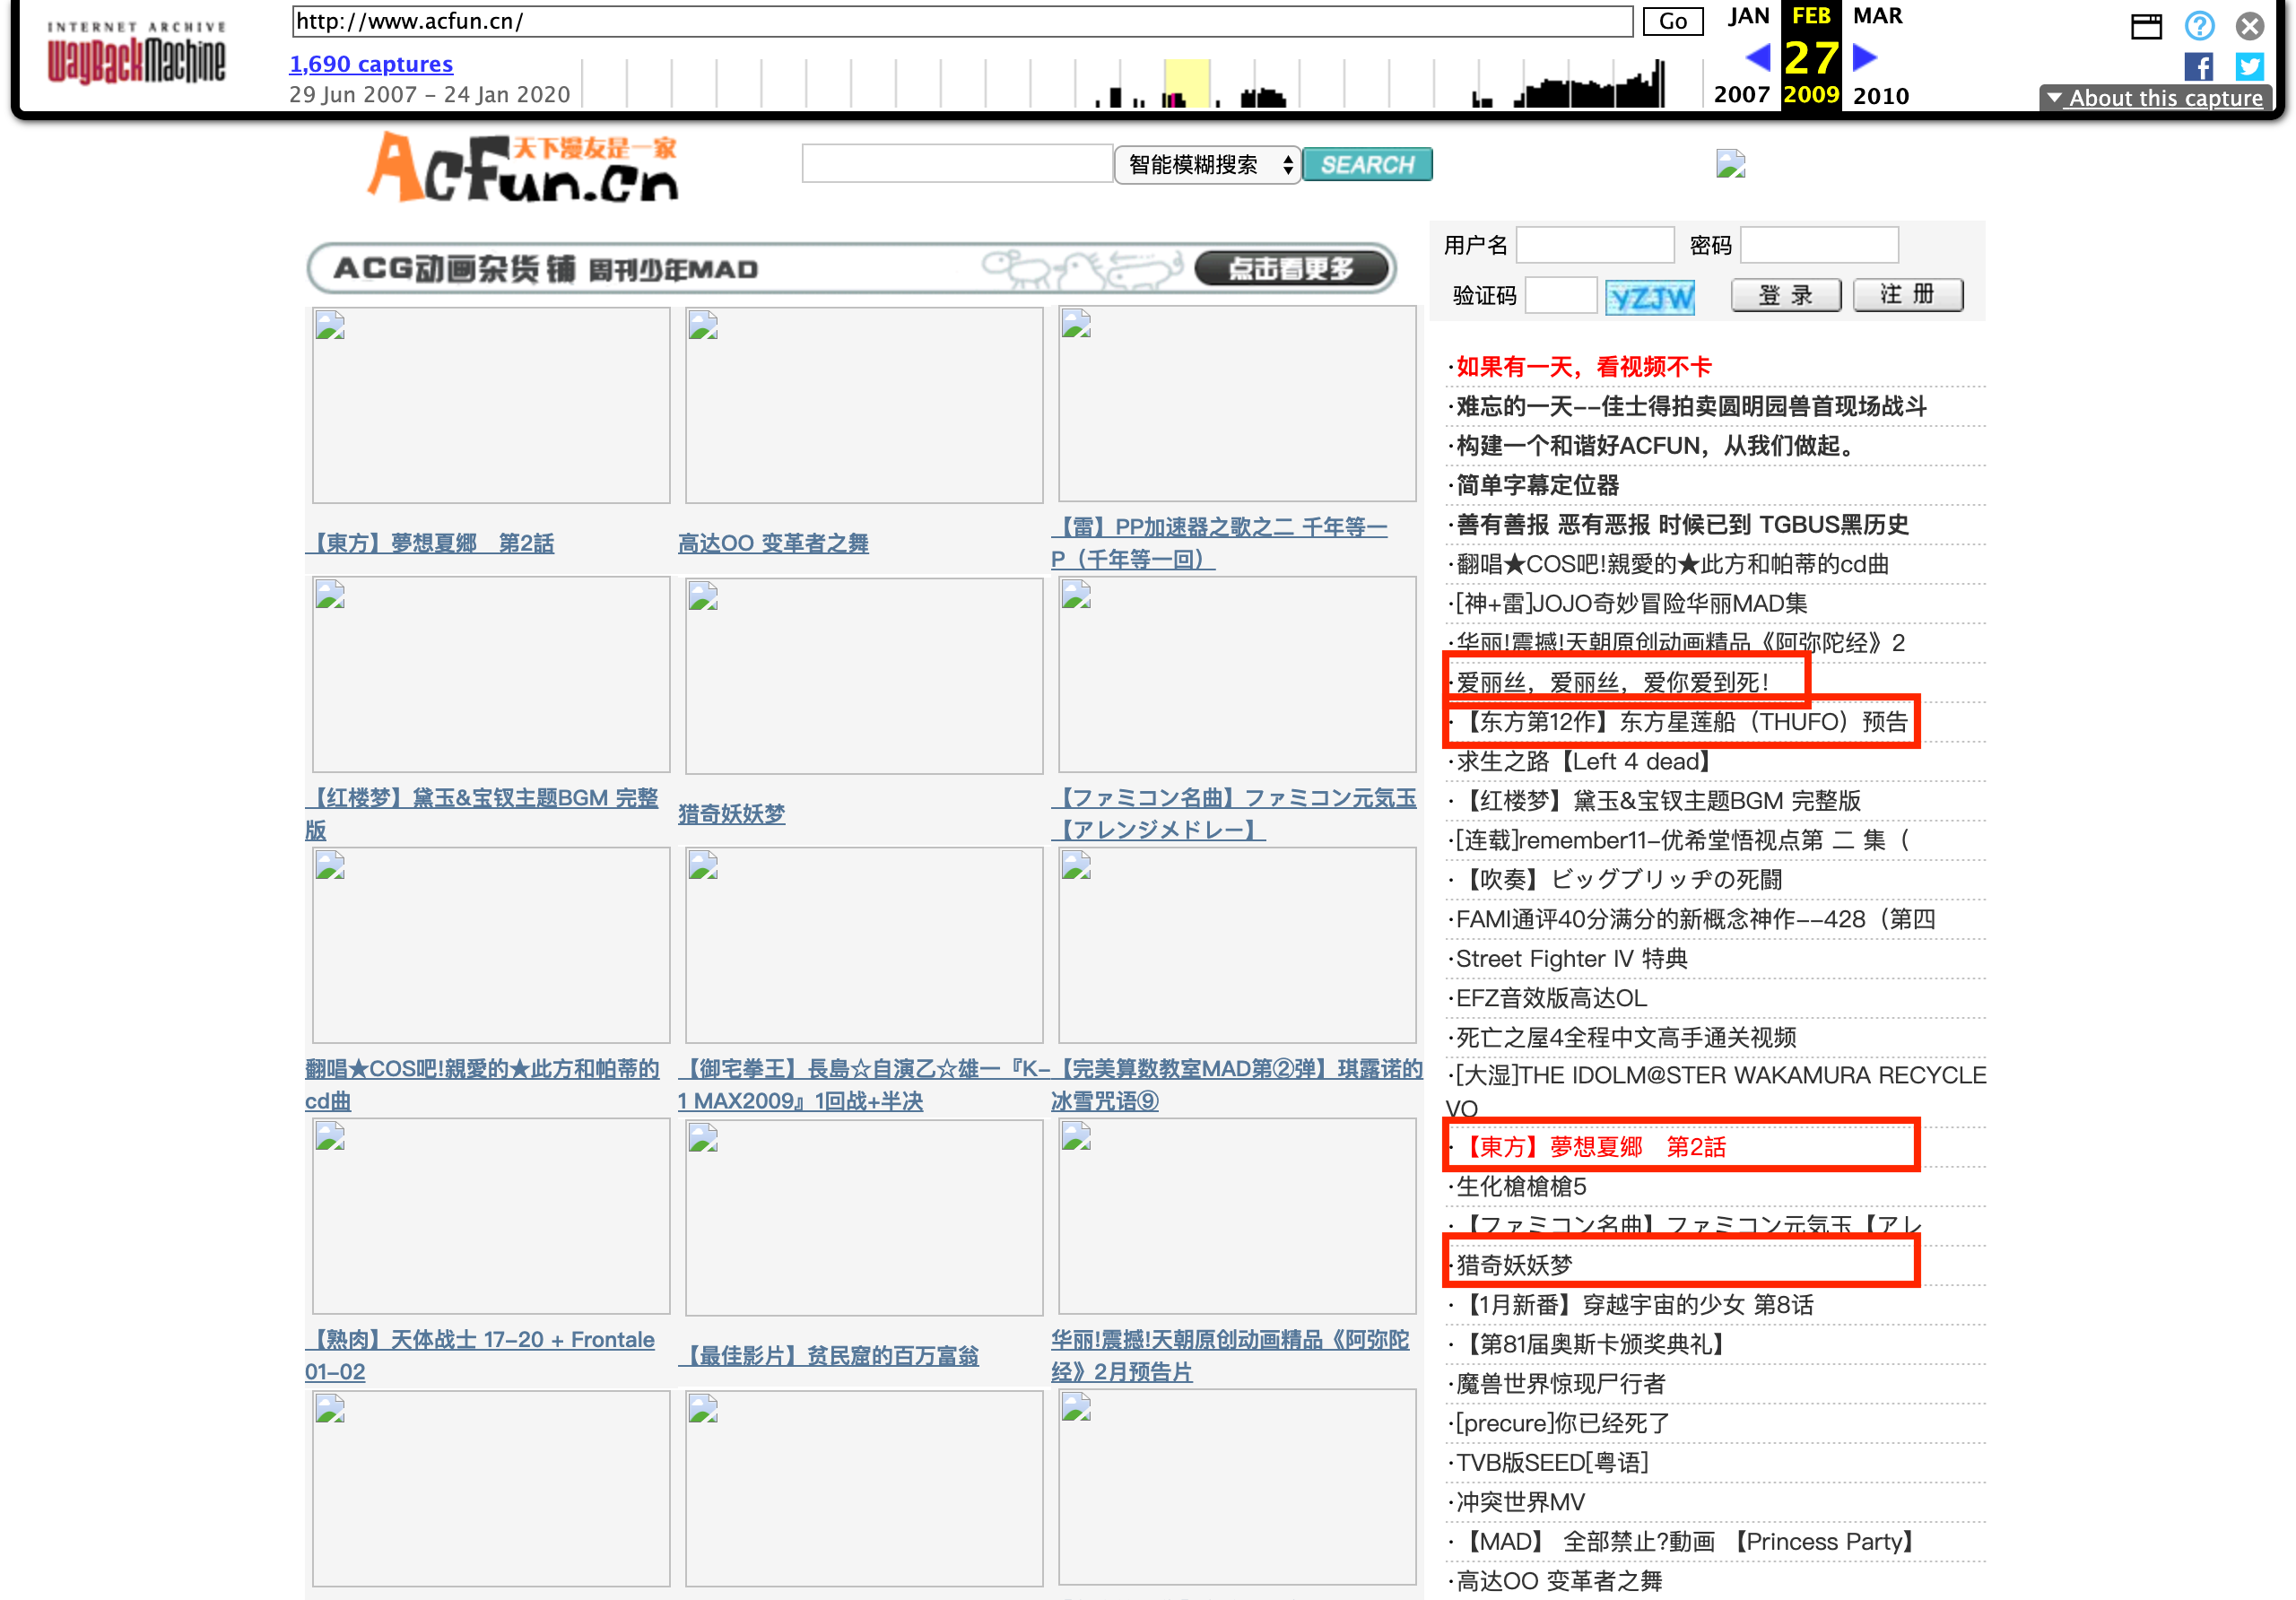The width and height of the screenshot is (2296, 1600).
Task: Open 爱丽丝，爱丽丝，爱你爱到死! item
Action: pyautogui.click(x=1612, y=683)
